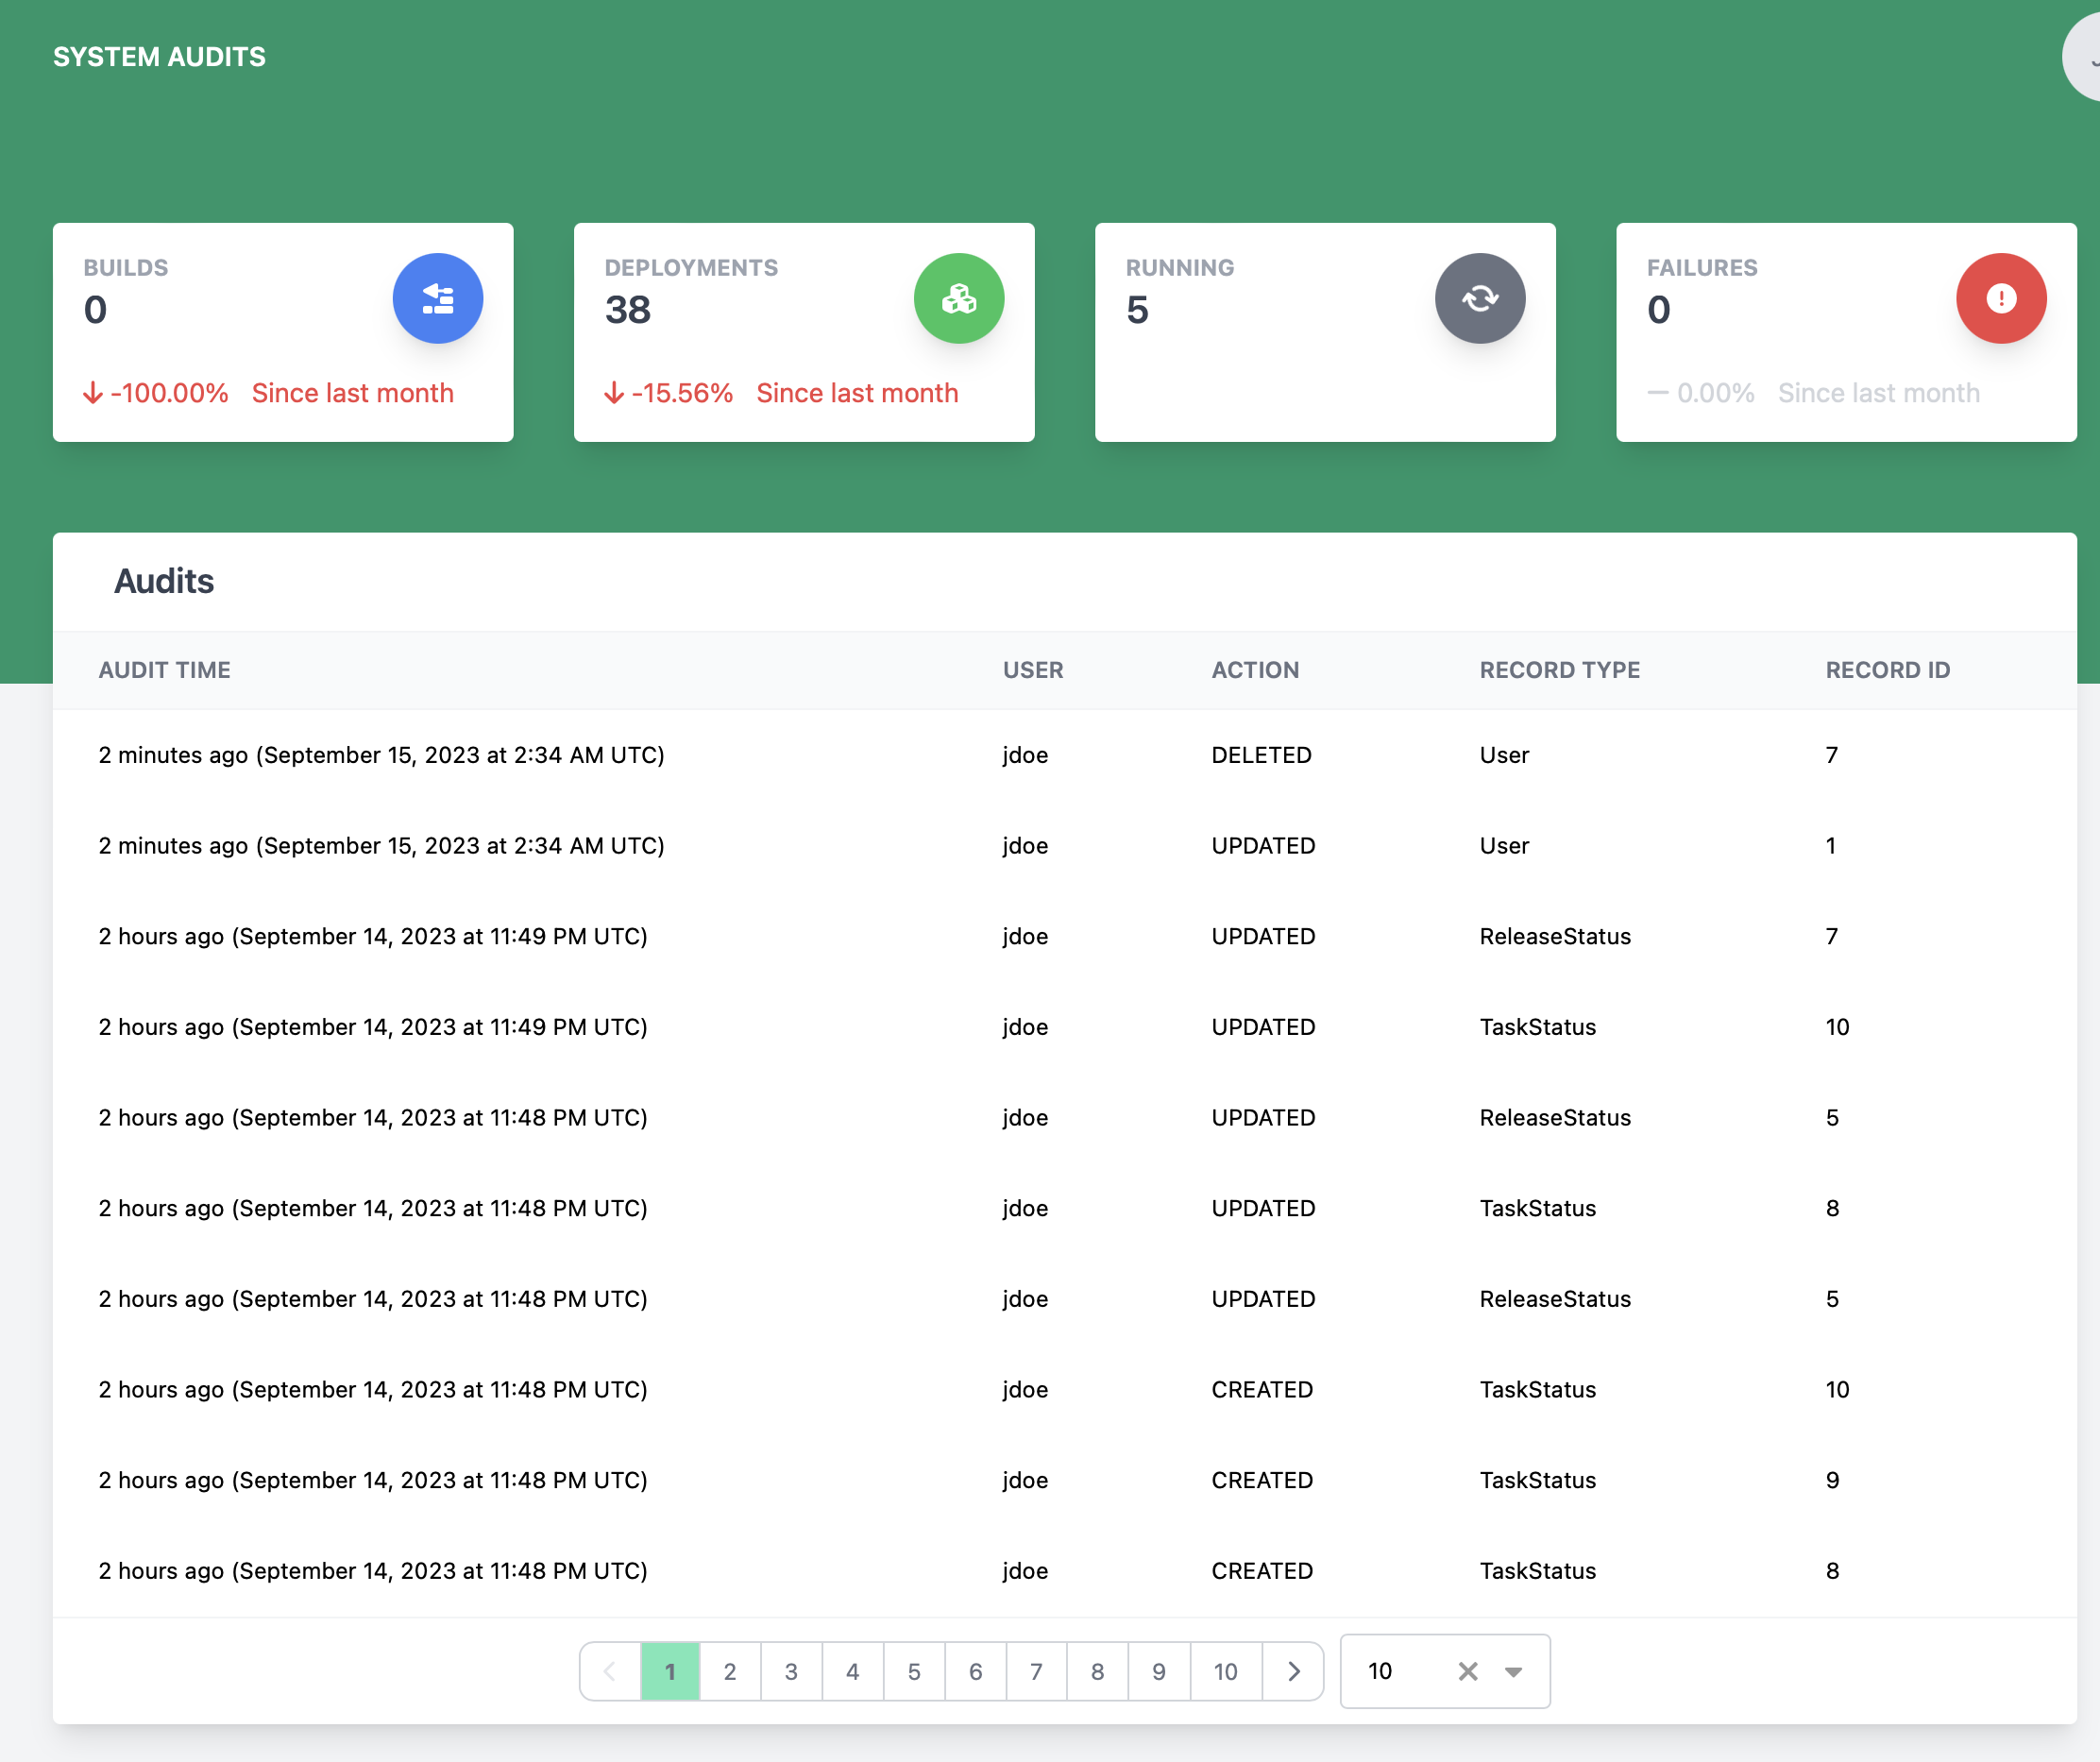Go to pagination page 9
Viewport: 2100px width, 1762px height.
[x=1159, y=1671]
